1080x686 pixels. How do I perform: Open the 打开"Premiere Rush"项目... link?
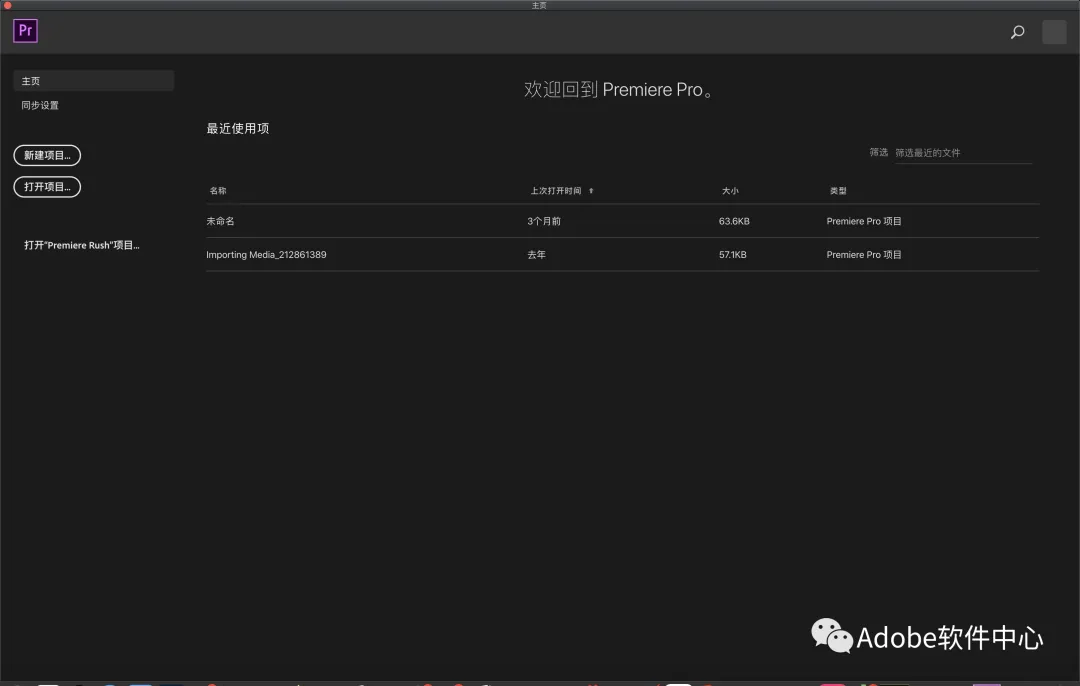82,245
